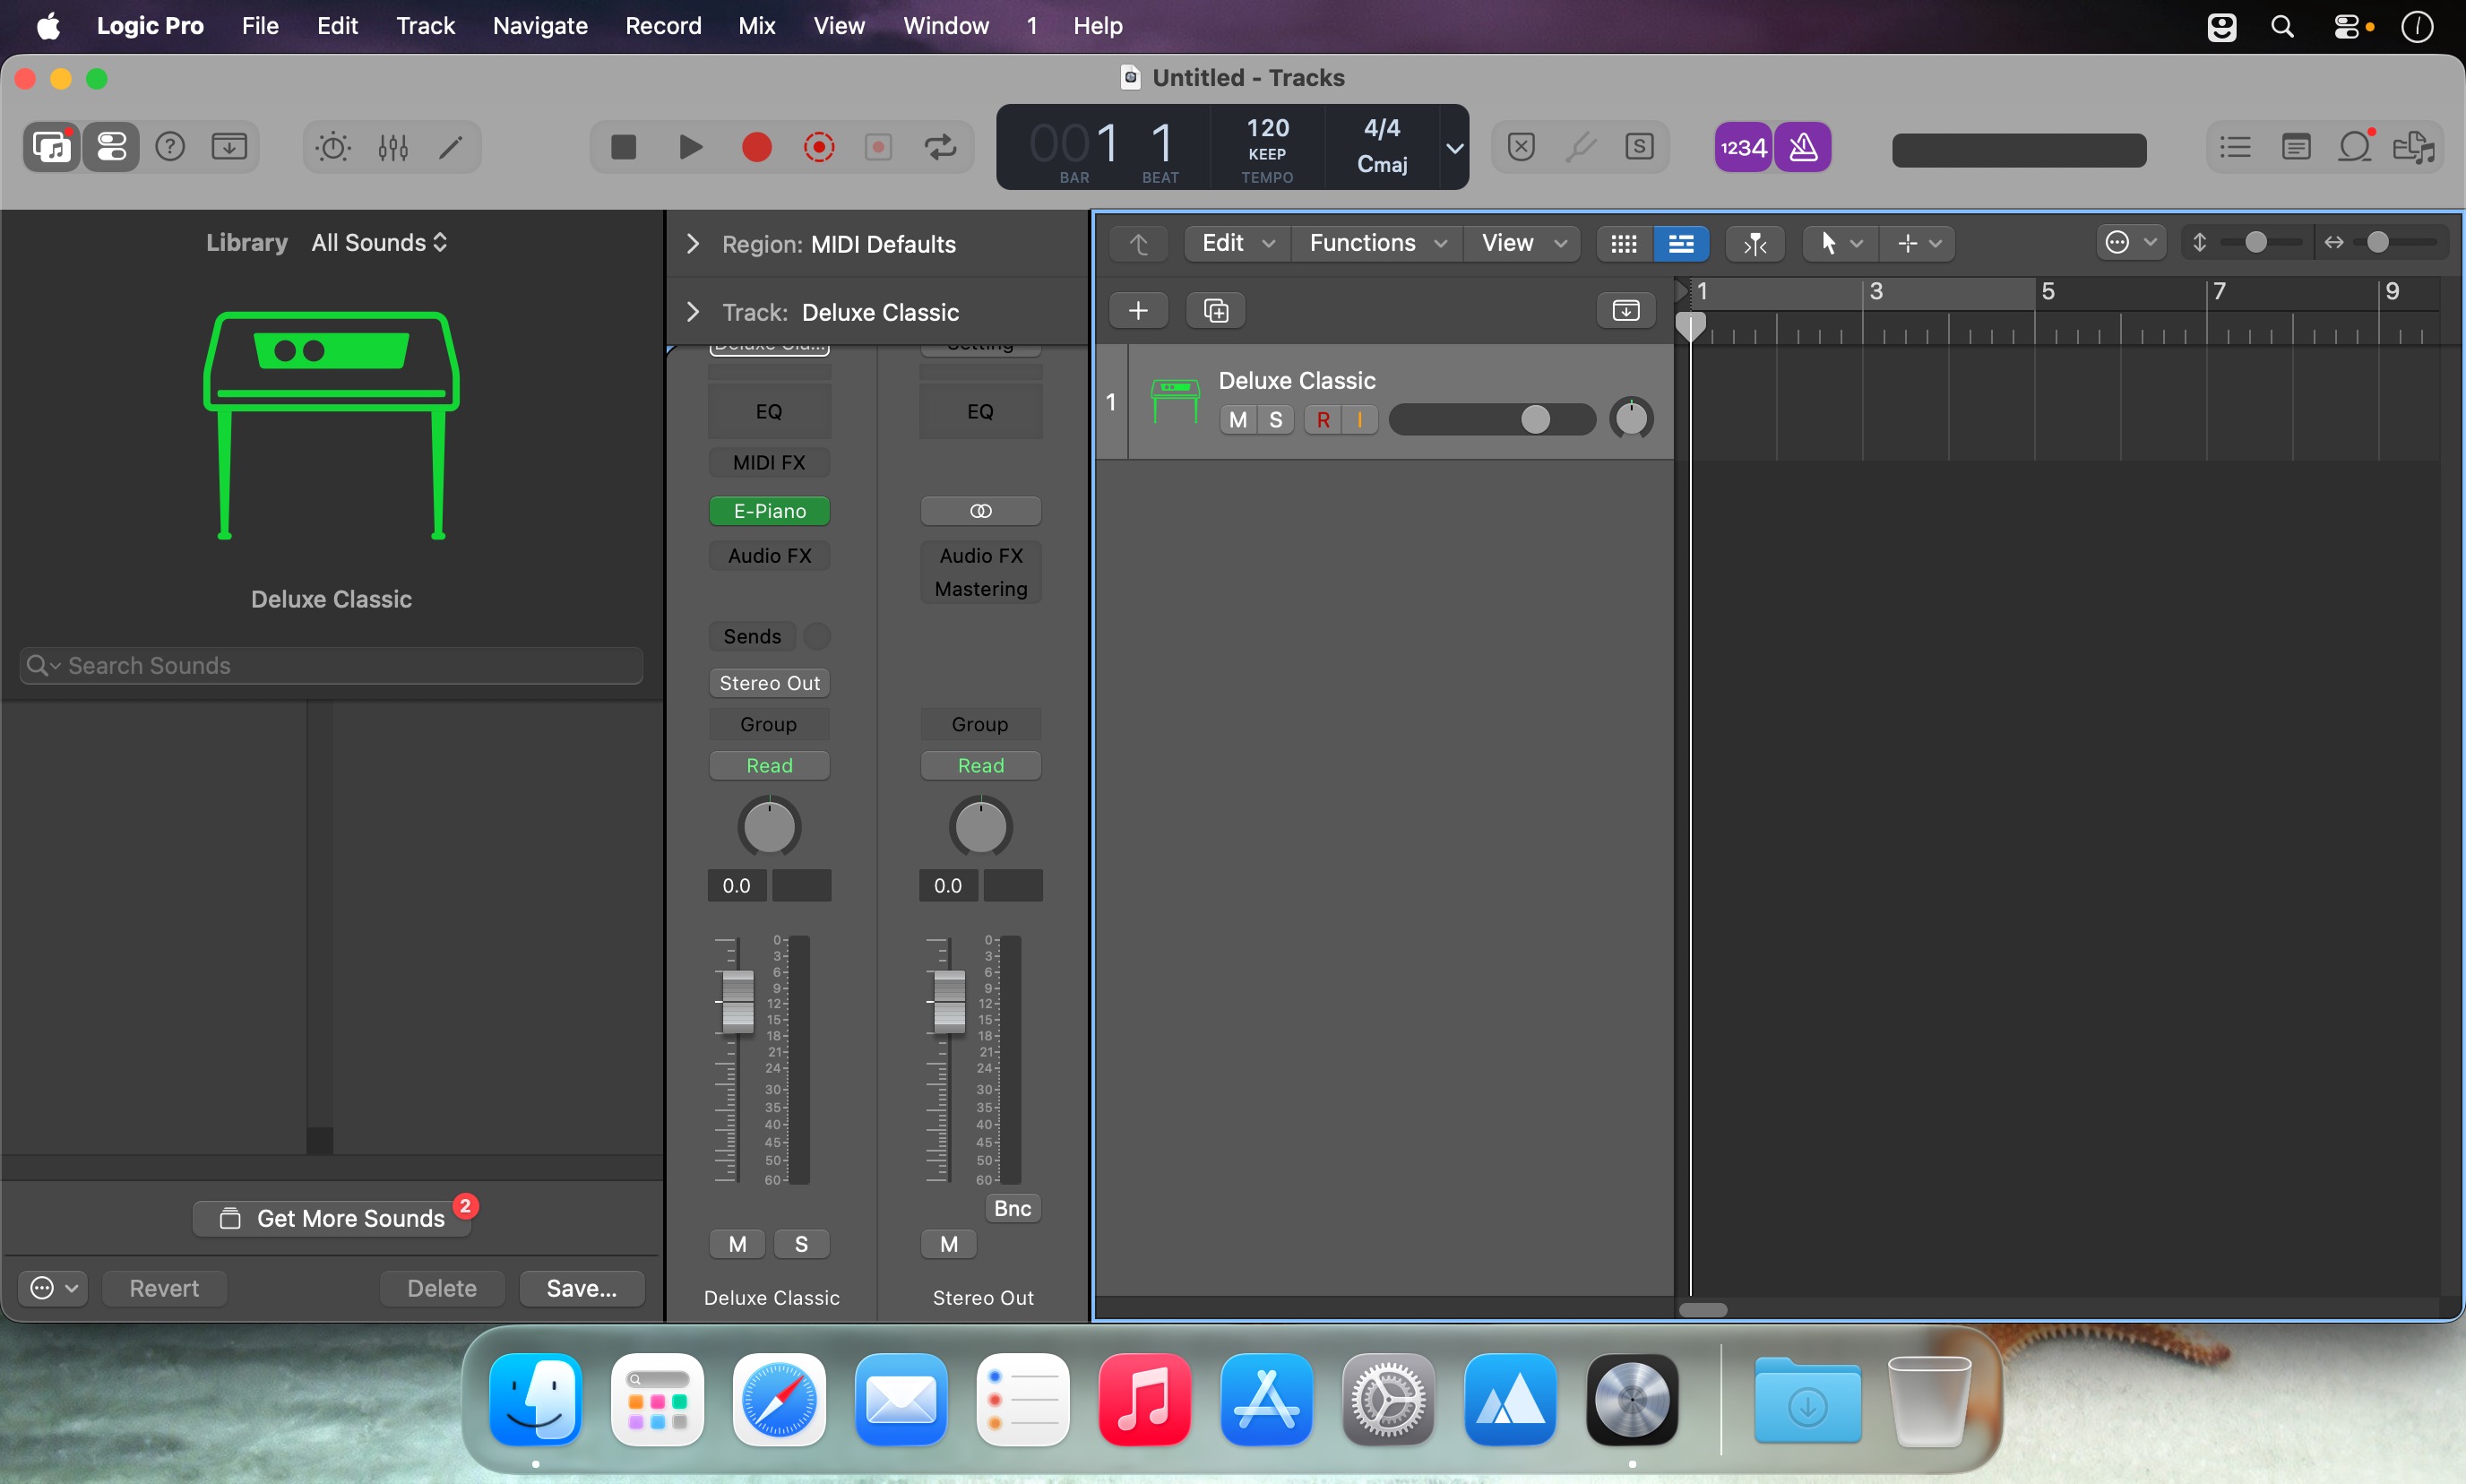Mute the Deluxe Classic track header
This screenshot has height=1484, width=2466.
tap(1238, 420)
